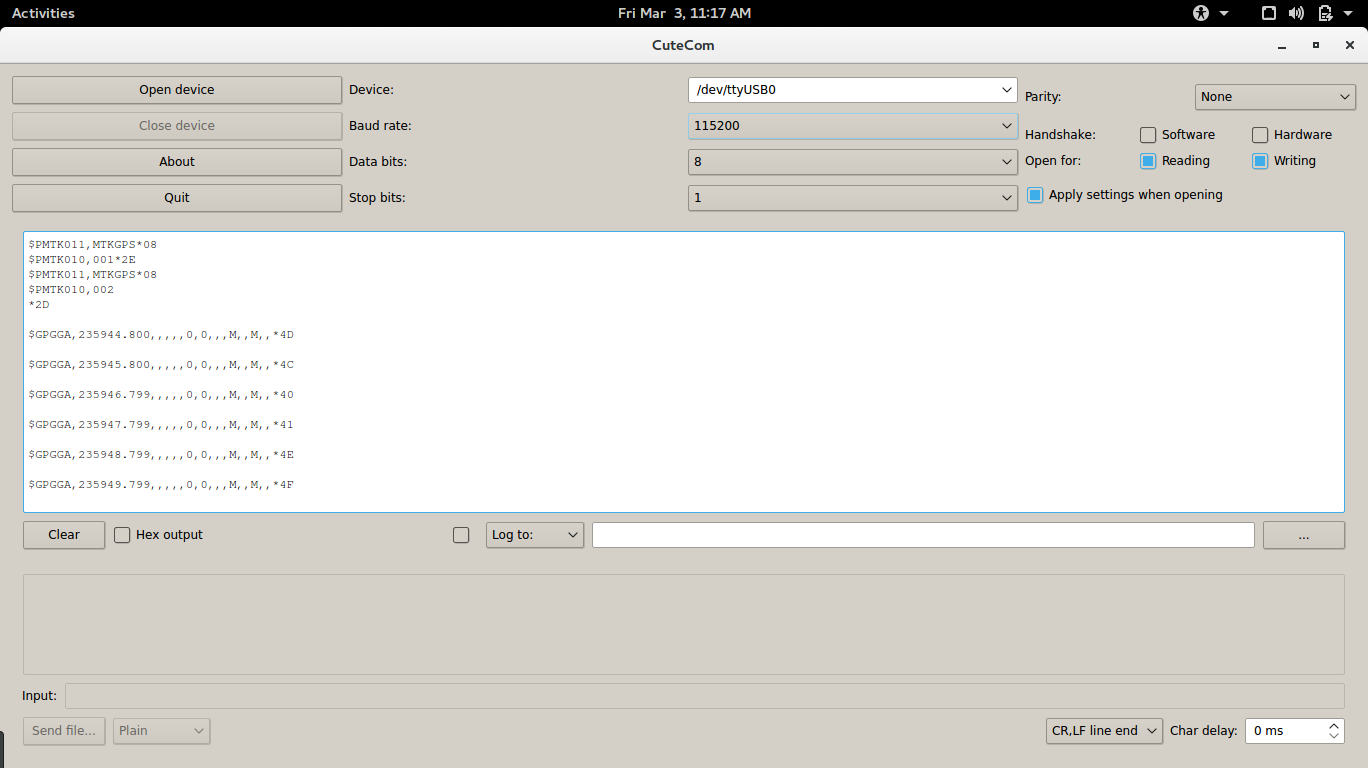Open the accessibility menu icon in top bar
Image resolution: width=1368 pixels, height=768 pixels.
tap(1201, 13)
